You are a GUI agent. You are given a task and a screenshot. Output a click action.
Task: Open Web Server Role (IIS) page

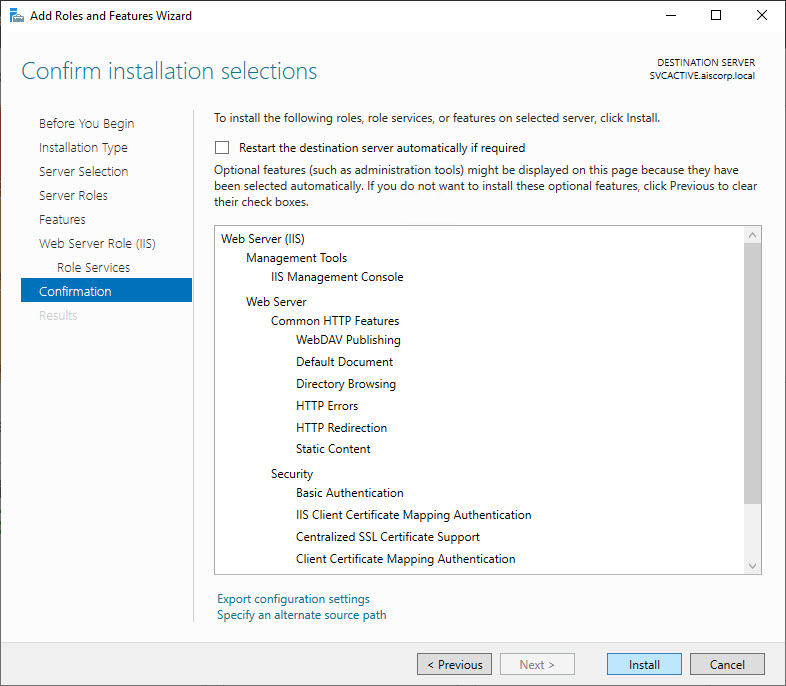click(97, 244)
